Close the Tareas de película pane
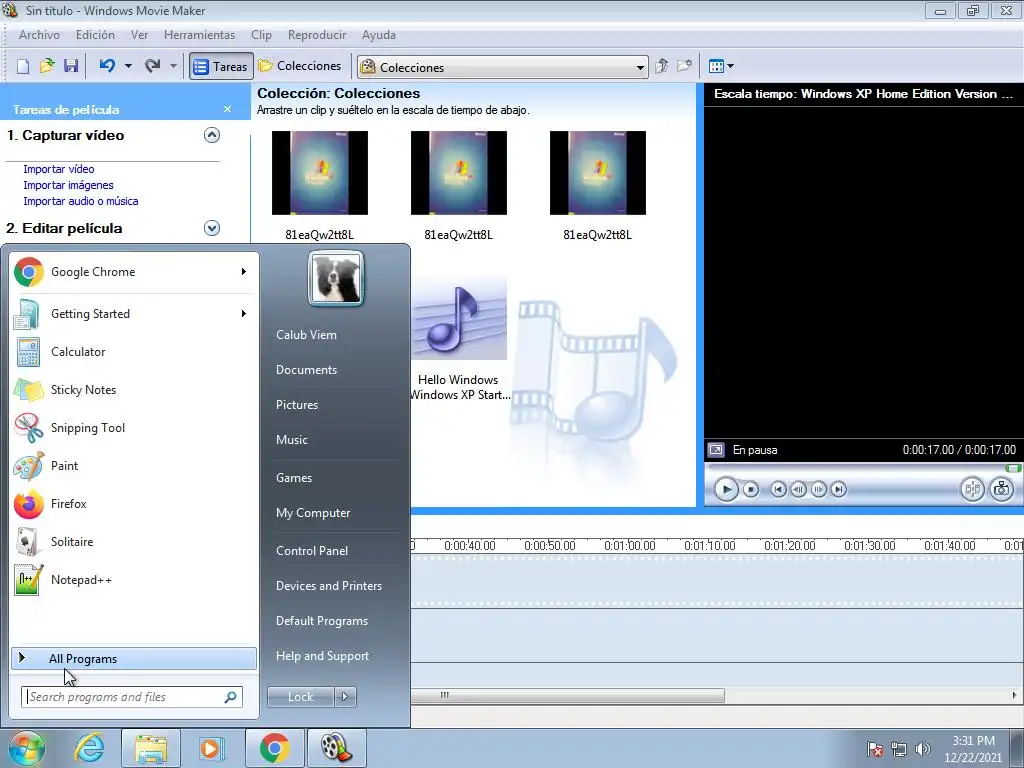 click(x=227, y=109)
